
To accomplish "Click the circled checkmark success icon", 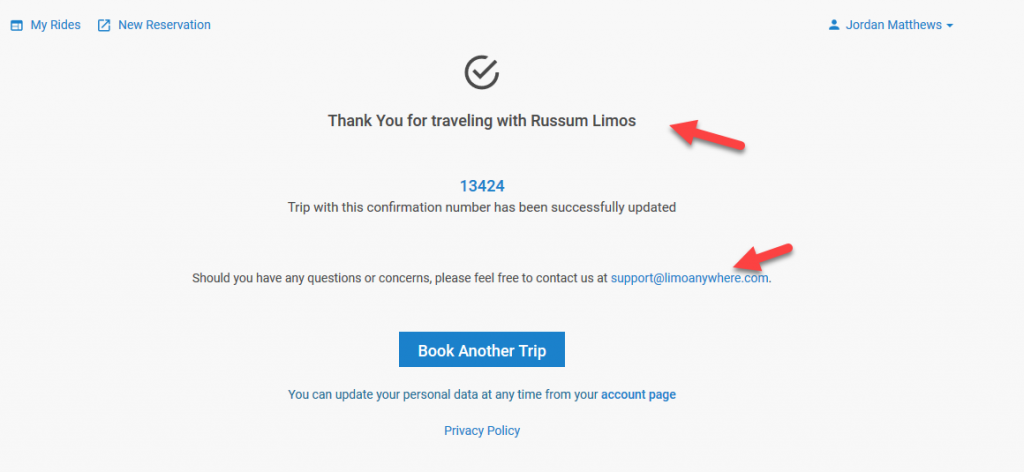I will (x=482, y=72).
